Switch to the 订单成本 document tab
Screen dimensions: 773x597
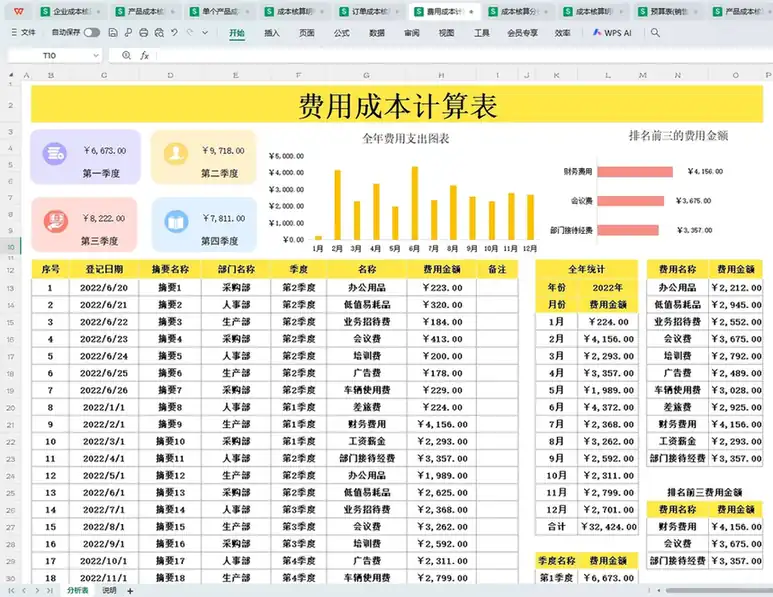pos(370,11)
